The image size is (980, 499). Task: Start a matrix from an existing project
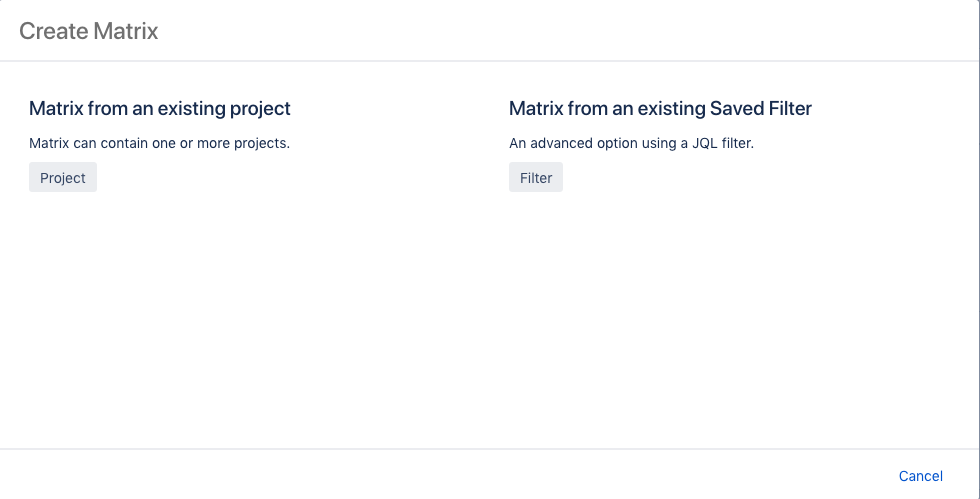point(63,178)
